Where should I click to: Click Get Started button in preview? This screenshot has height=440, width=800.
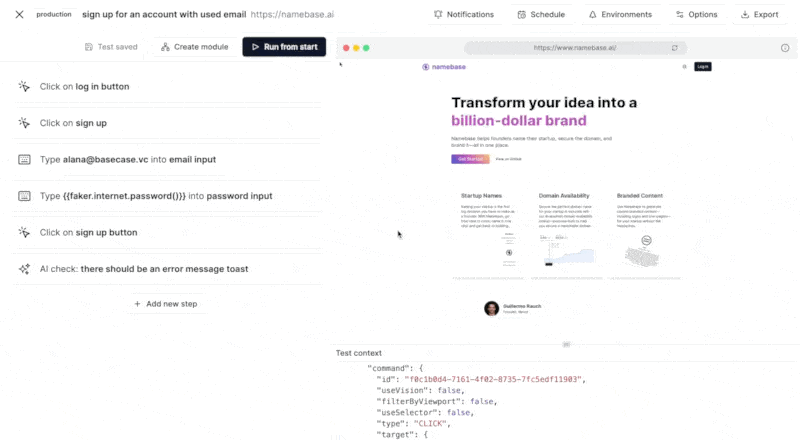(x=470, y=159)
